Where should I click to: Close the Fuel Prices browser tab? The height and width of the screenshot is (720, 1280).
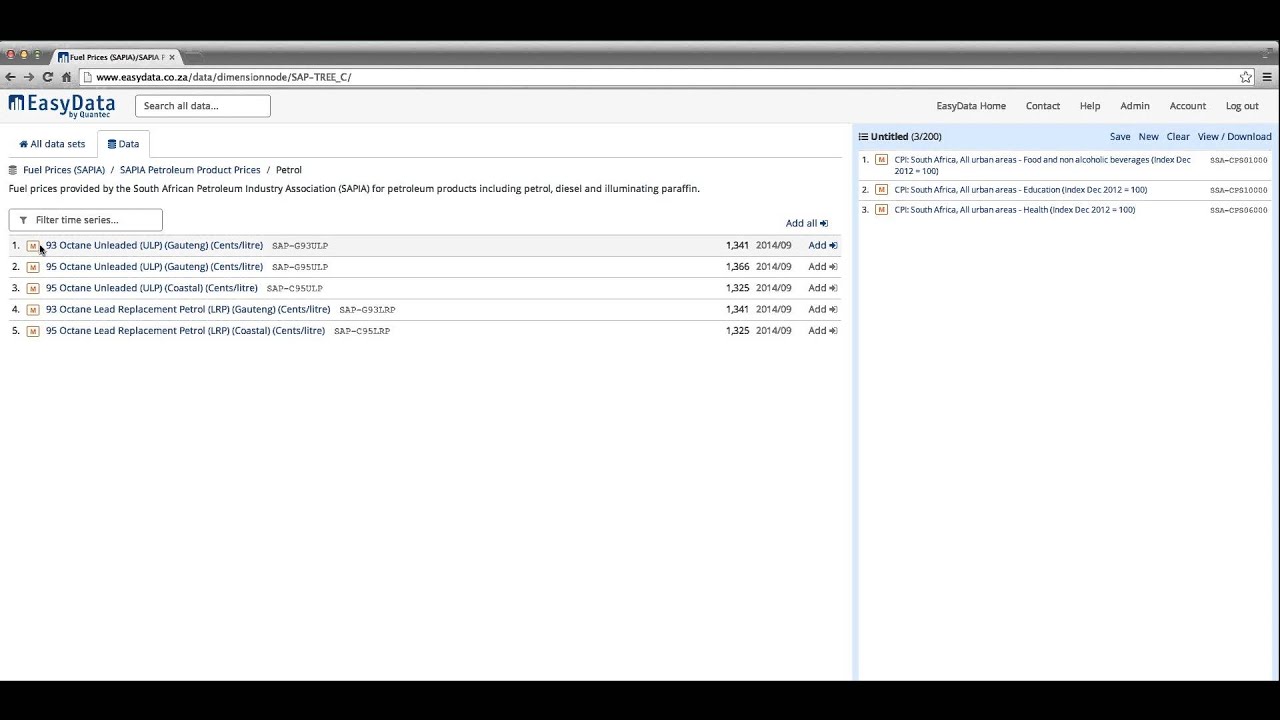point(172,57)
